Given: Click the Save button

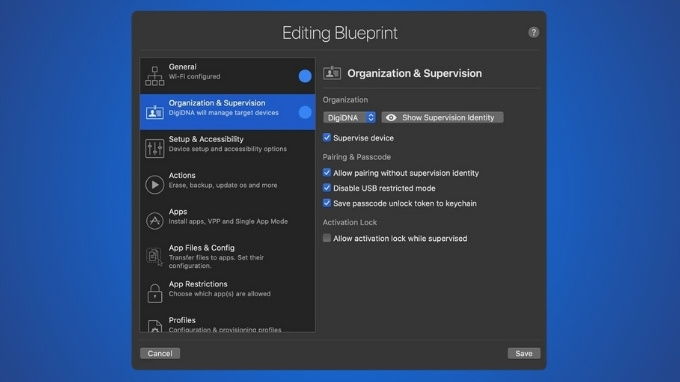Looking at the screenshot, I should pyautogui.click(x=523, y=353).
